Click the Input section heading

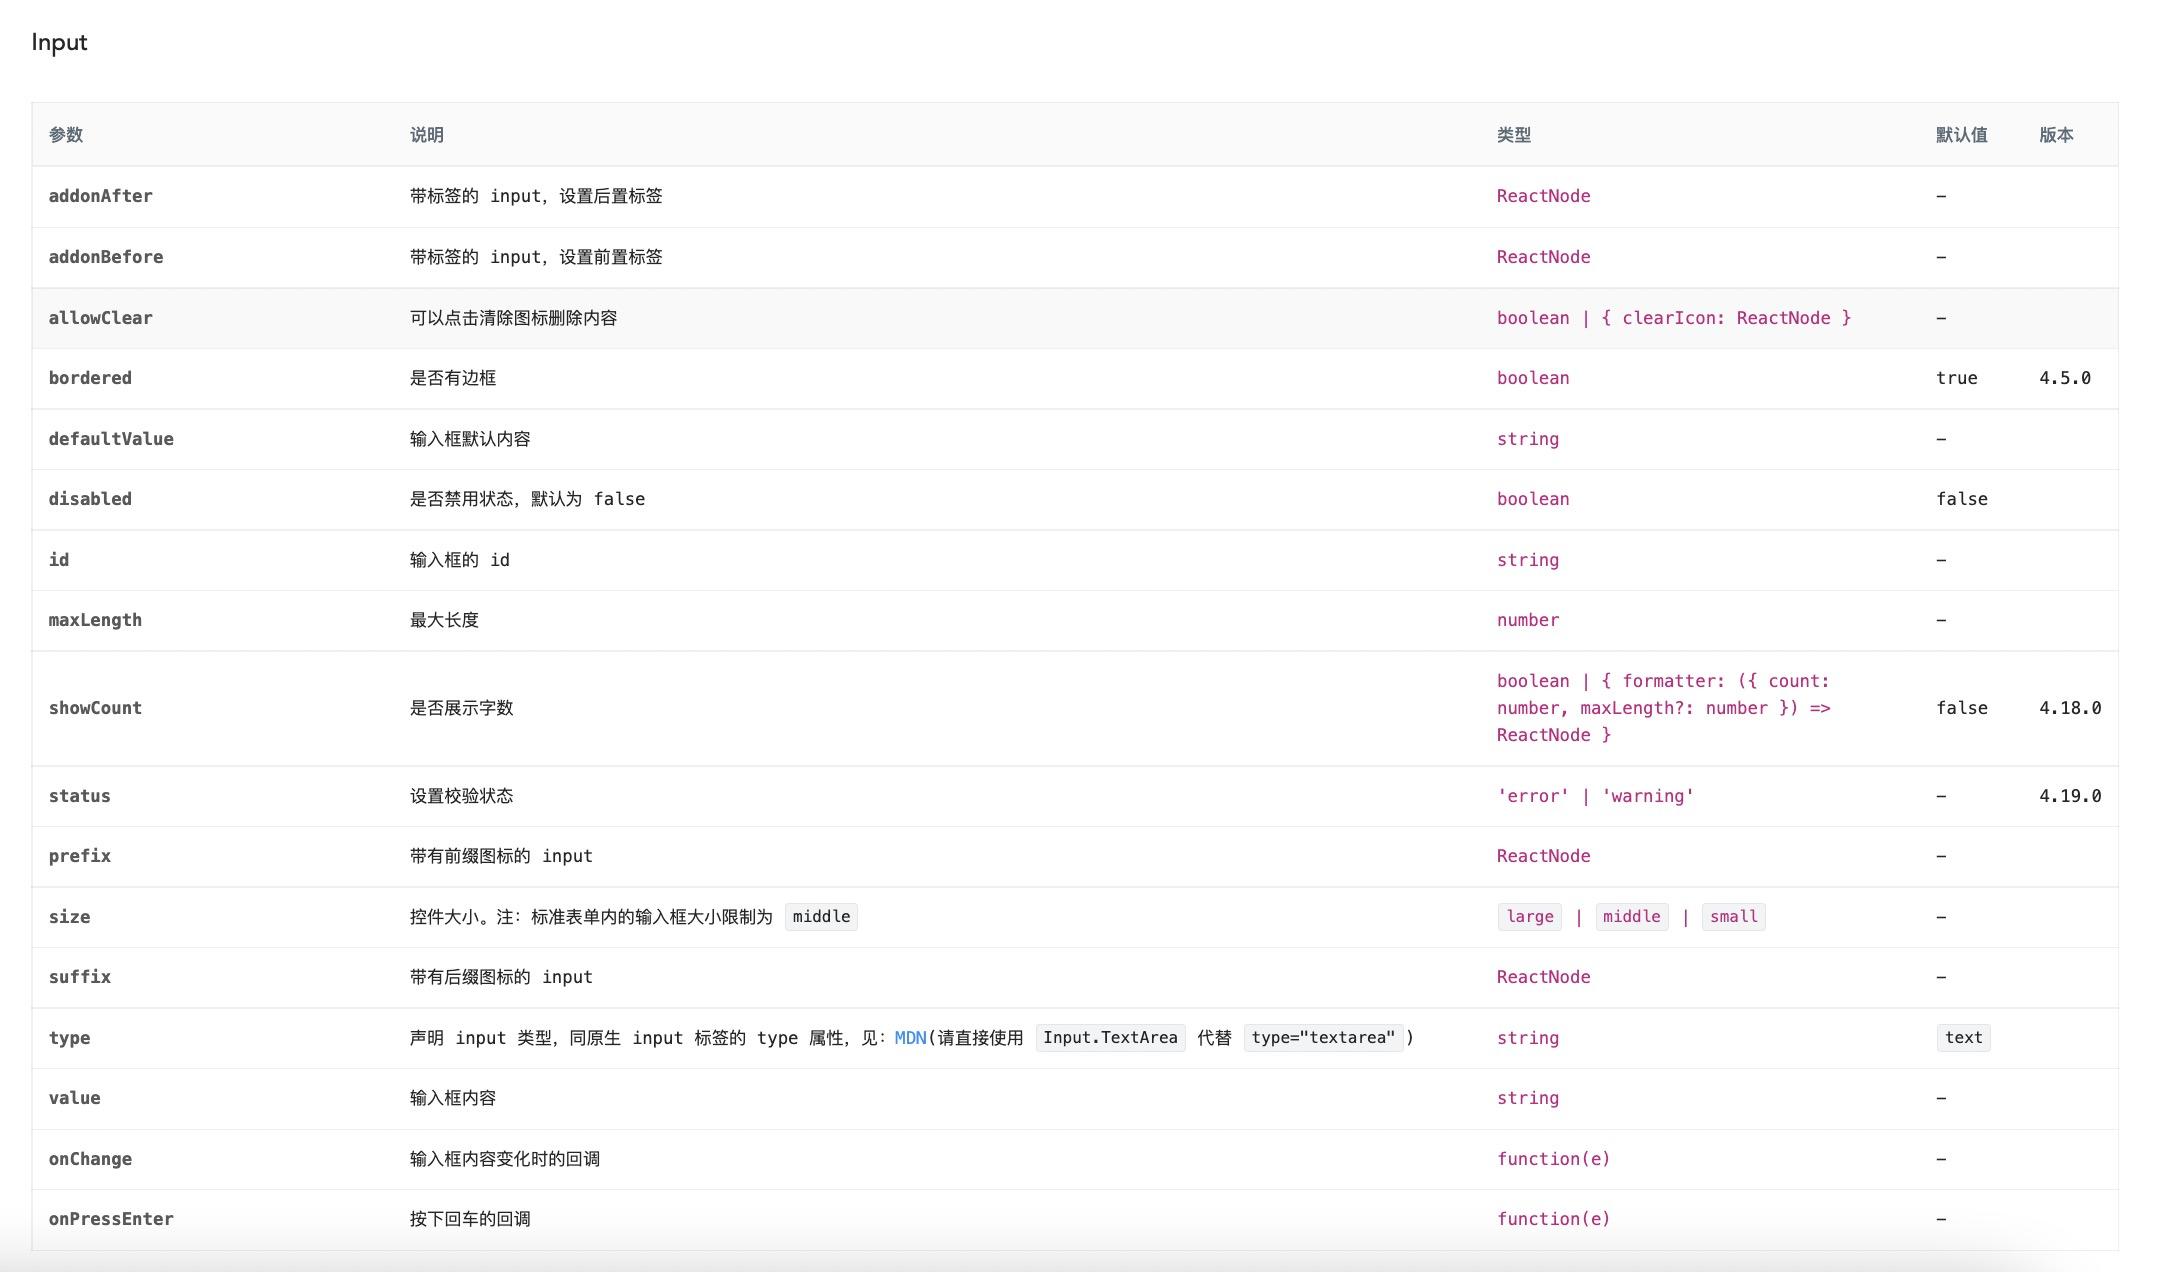59,43
